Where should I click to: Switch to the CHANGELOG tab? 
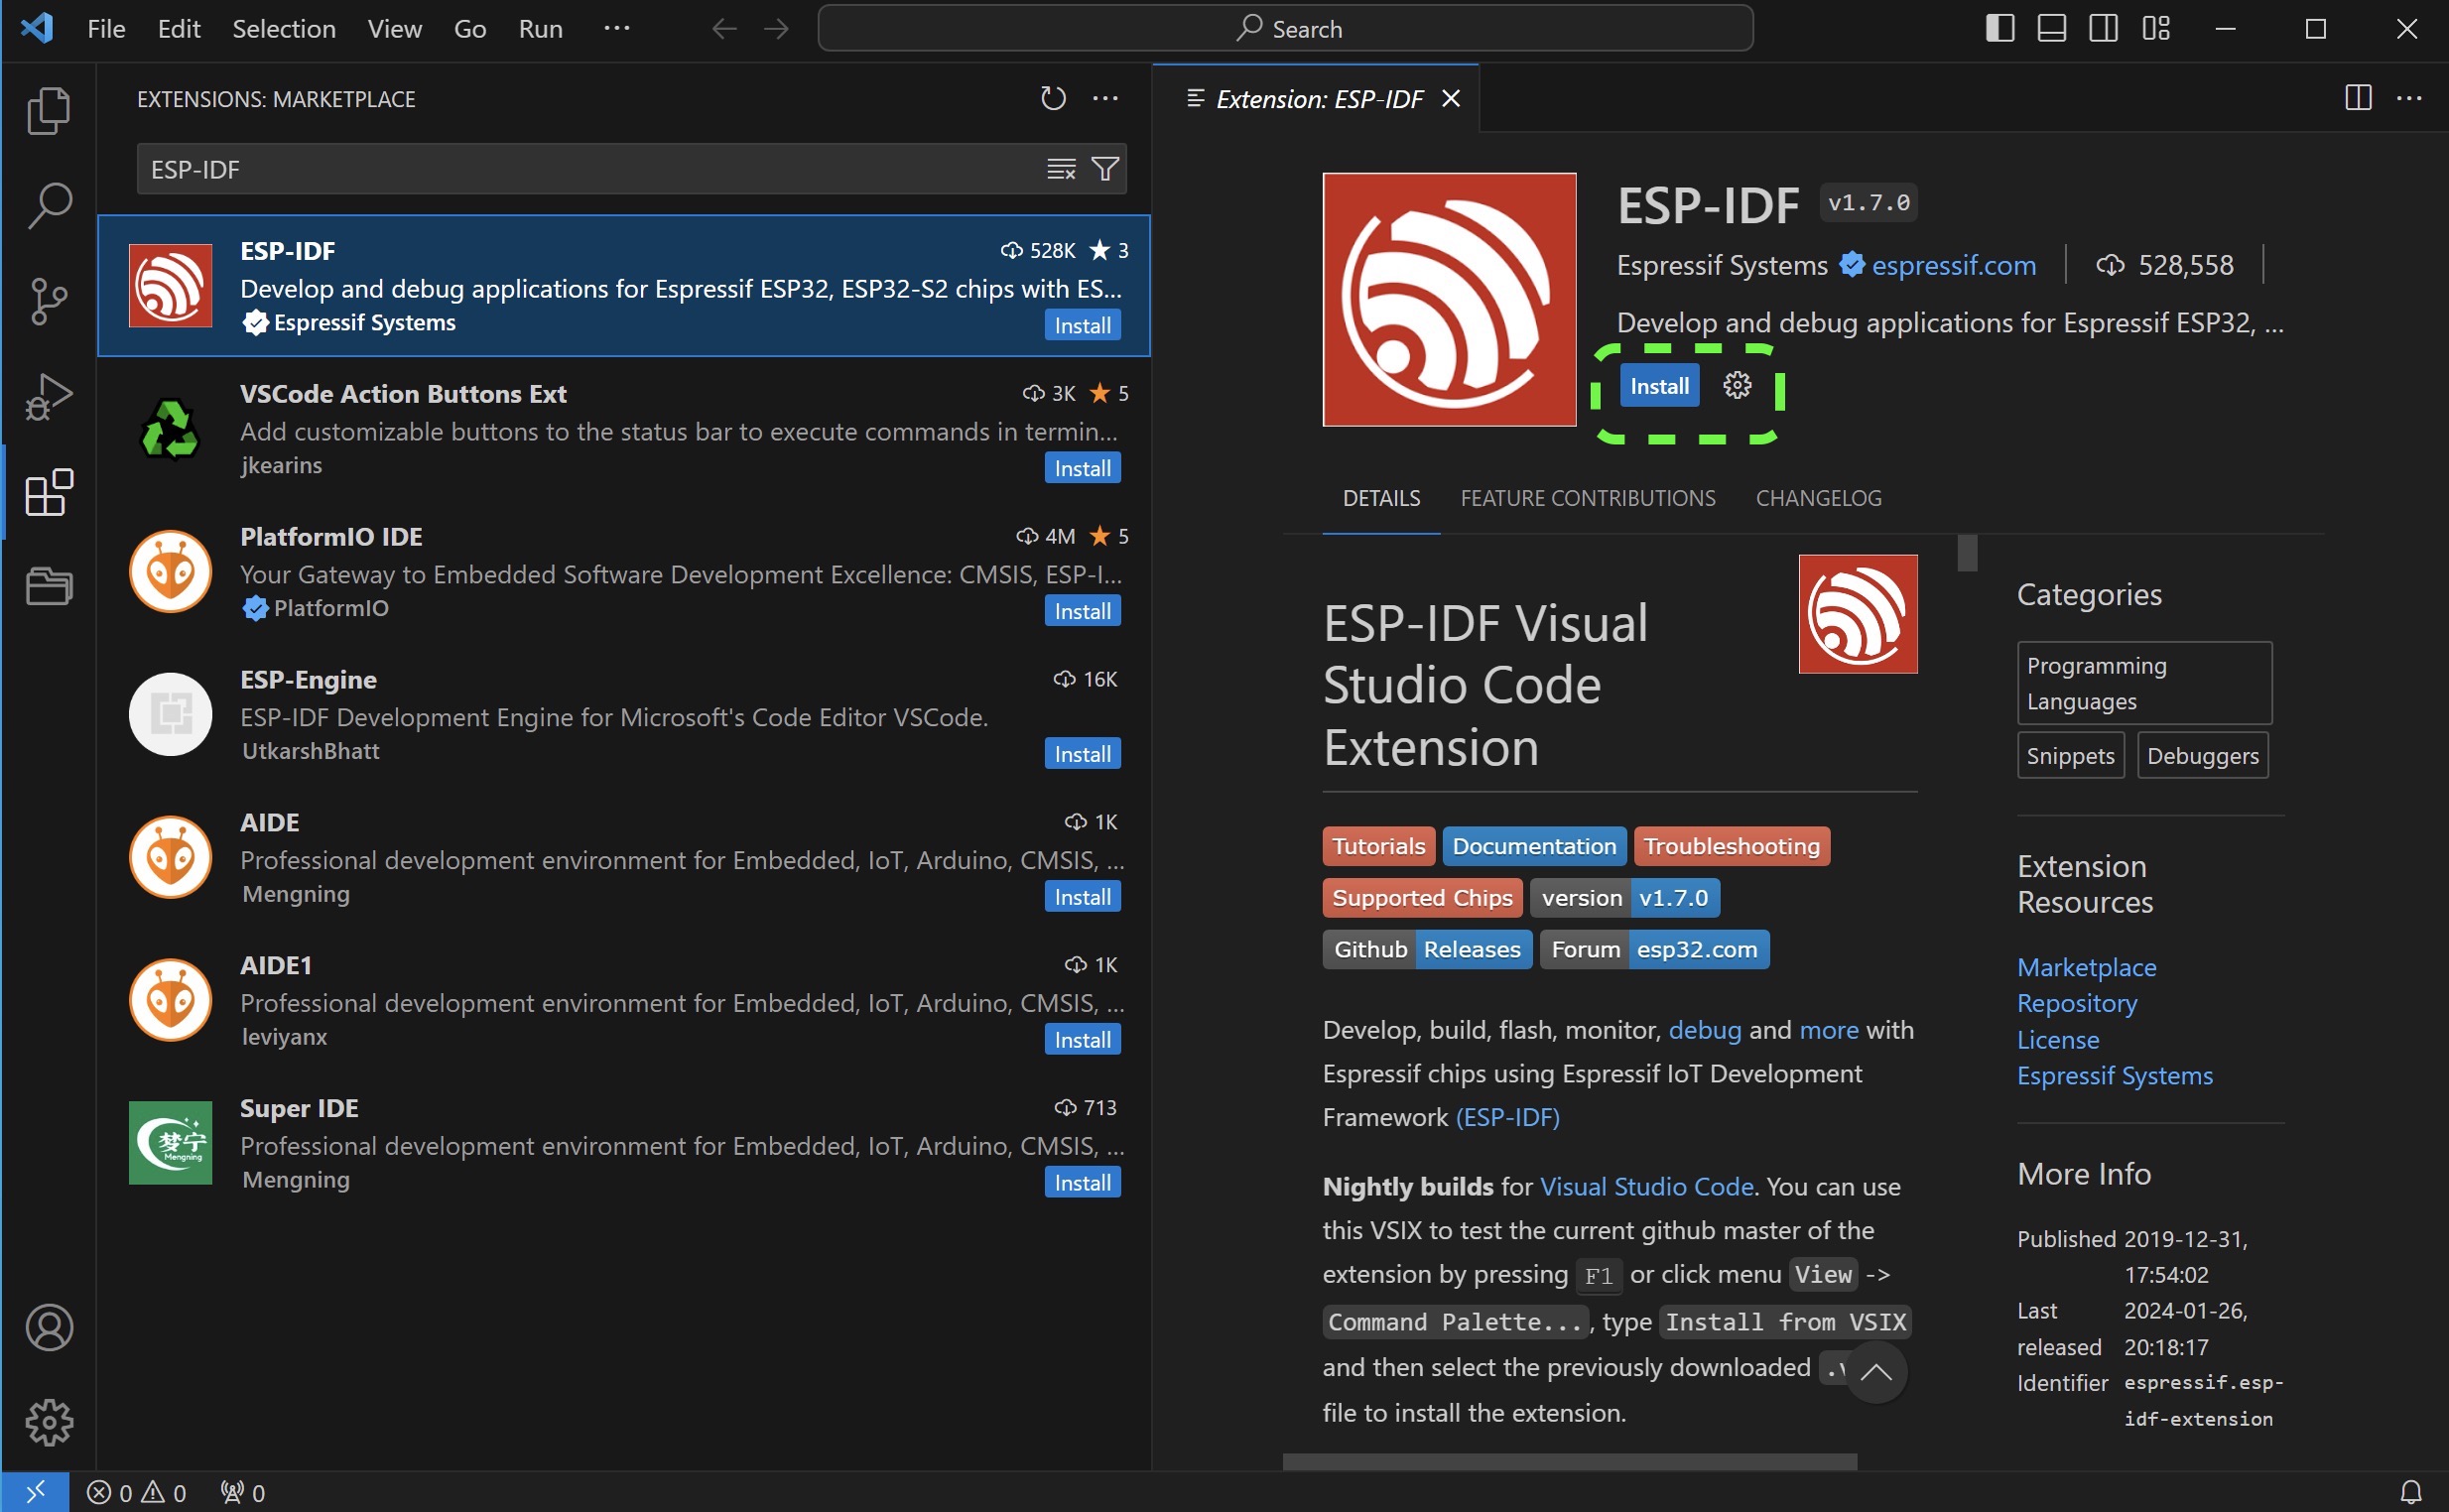[1818, 498]
